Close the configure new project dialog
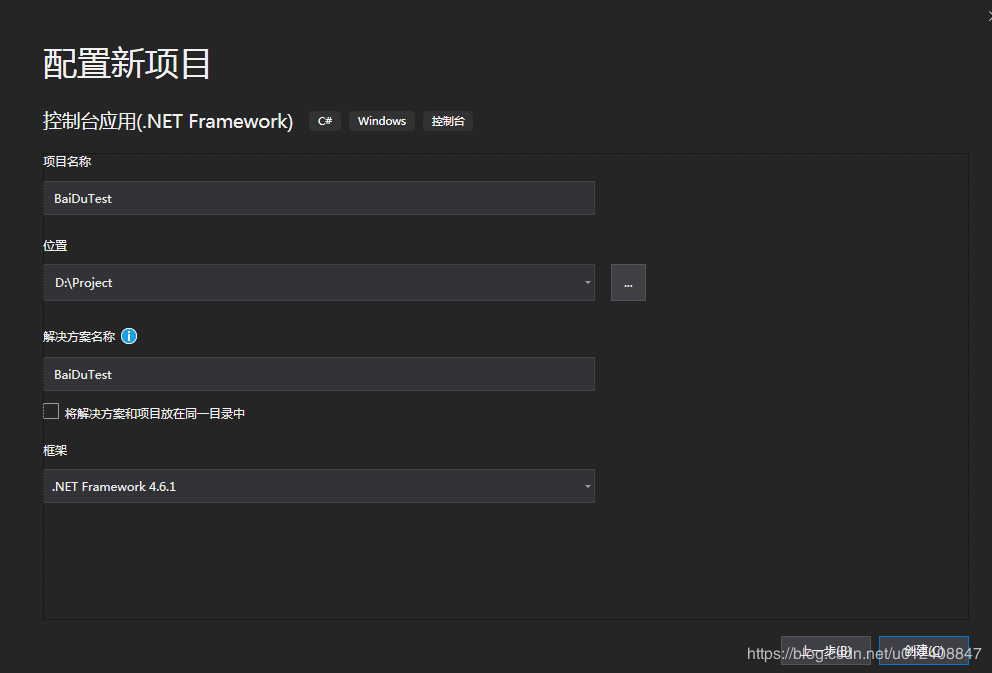Viewport: 992px width, 673px height. [988, 14]
